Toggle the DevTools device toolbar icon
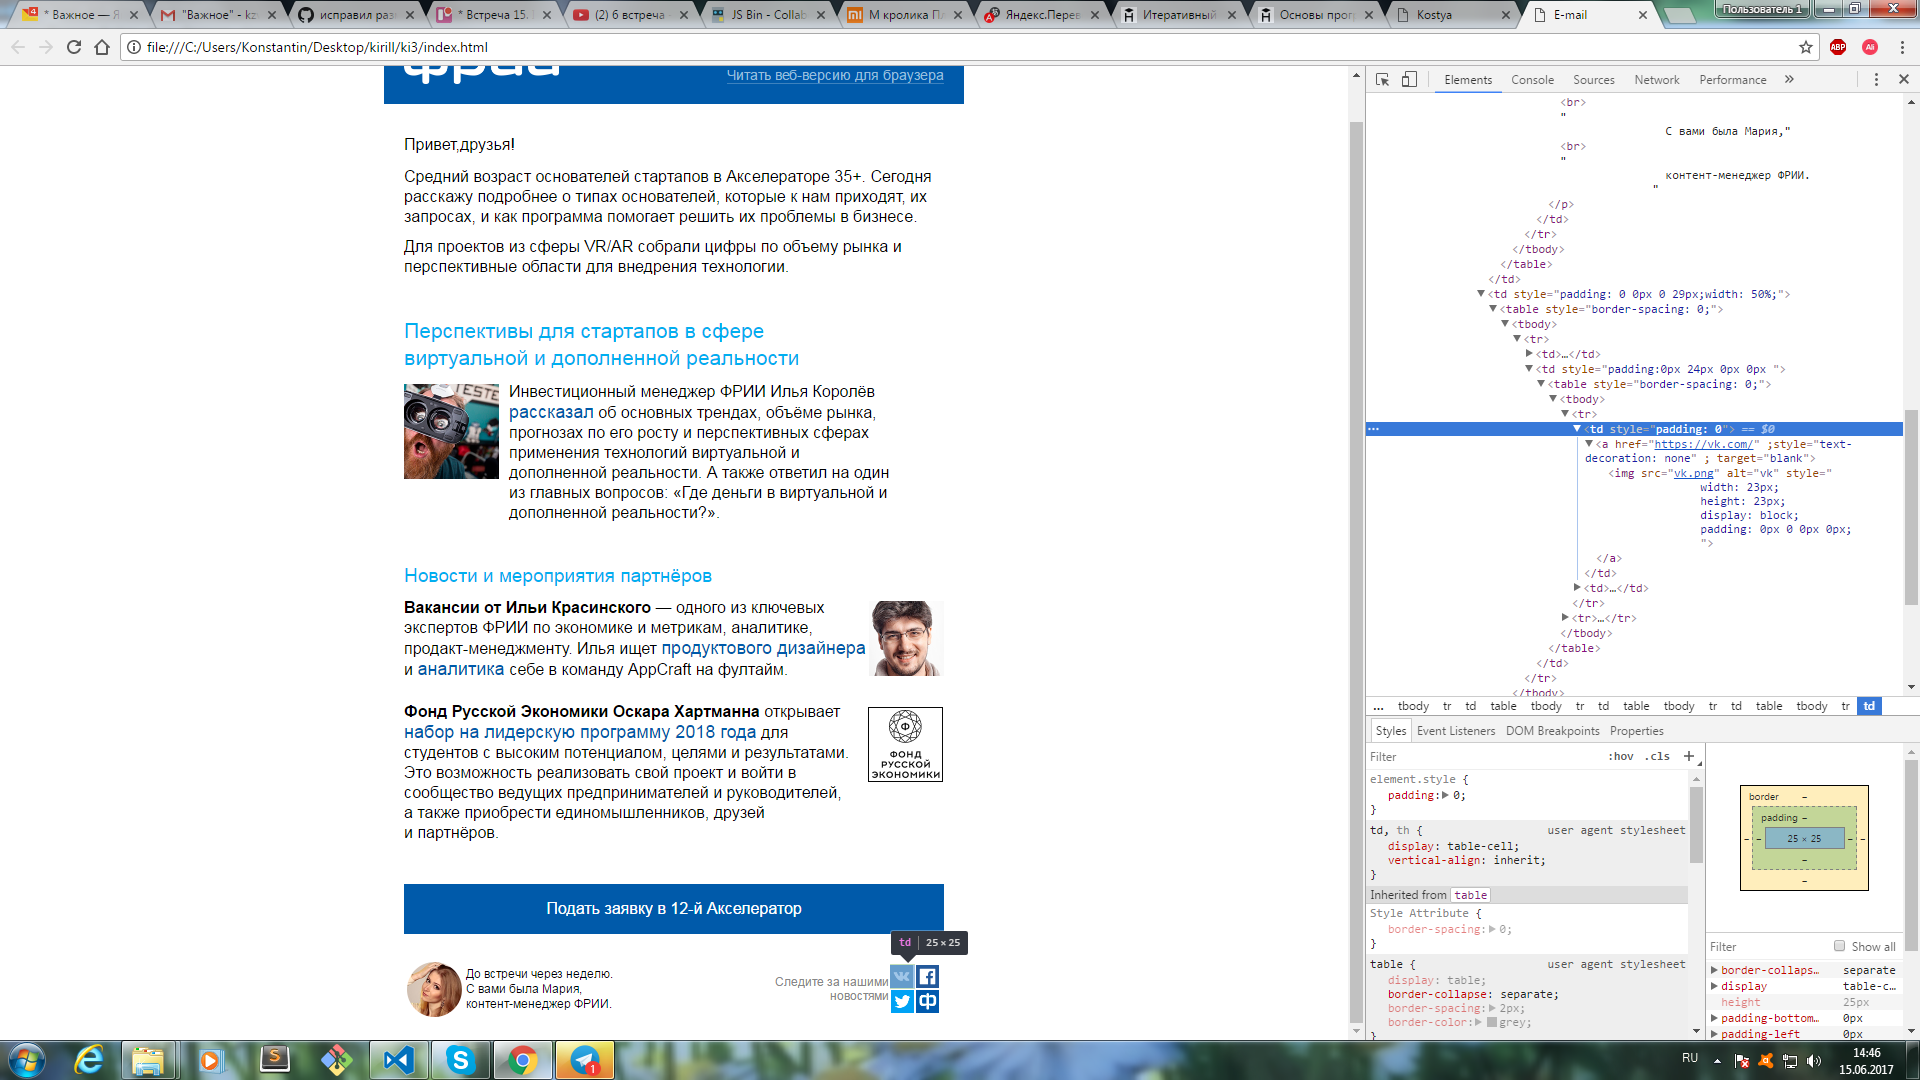This screenshot has width=1920, height=1080. click(x=1409, y=80)
